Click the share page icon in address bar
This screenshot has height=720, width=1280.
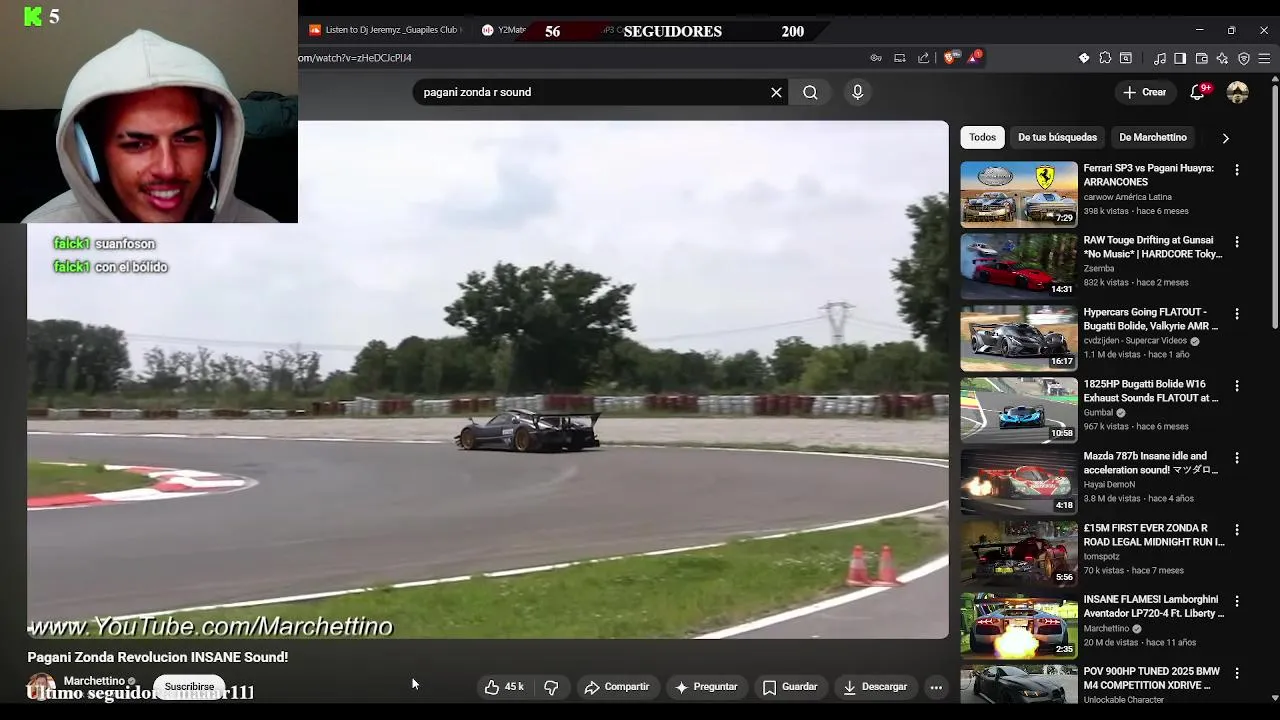coord(923,58)
